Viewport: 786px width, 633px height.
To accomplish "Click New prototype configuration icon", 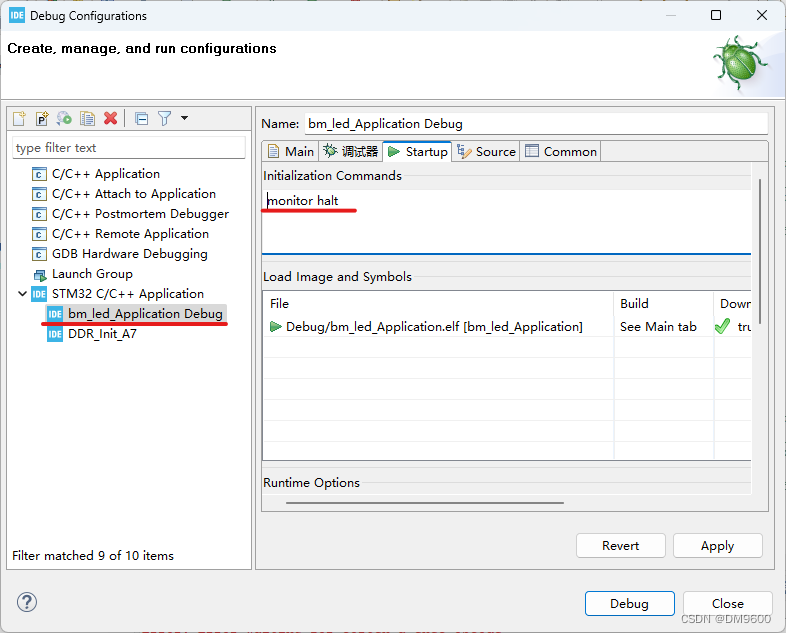I will (x=42, y=119).
